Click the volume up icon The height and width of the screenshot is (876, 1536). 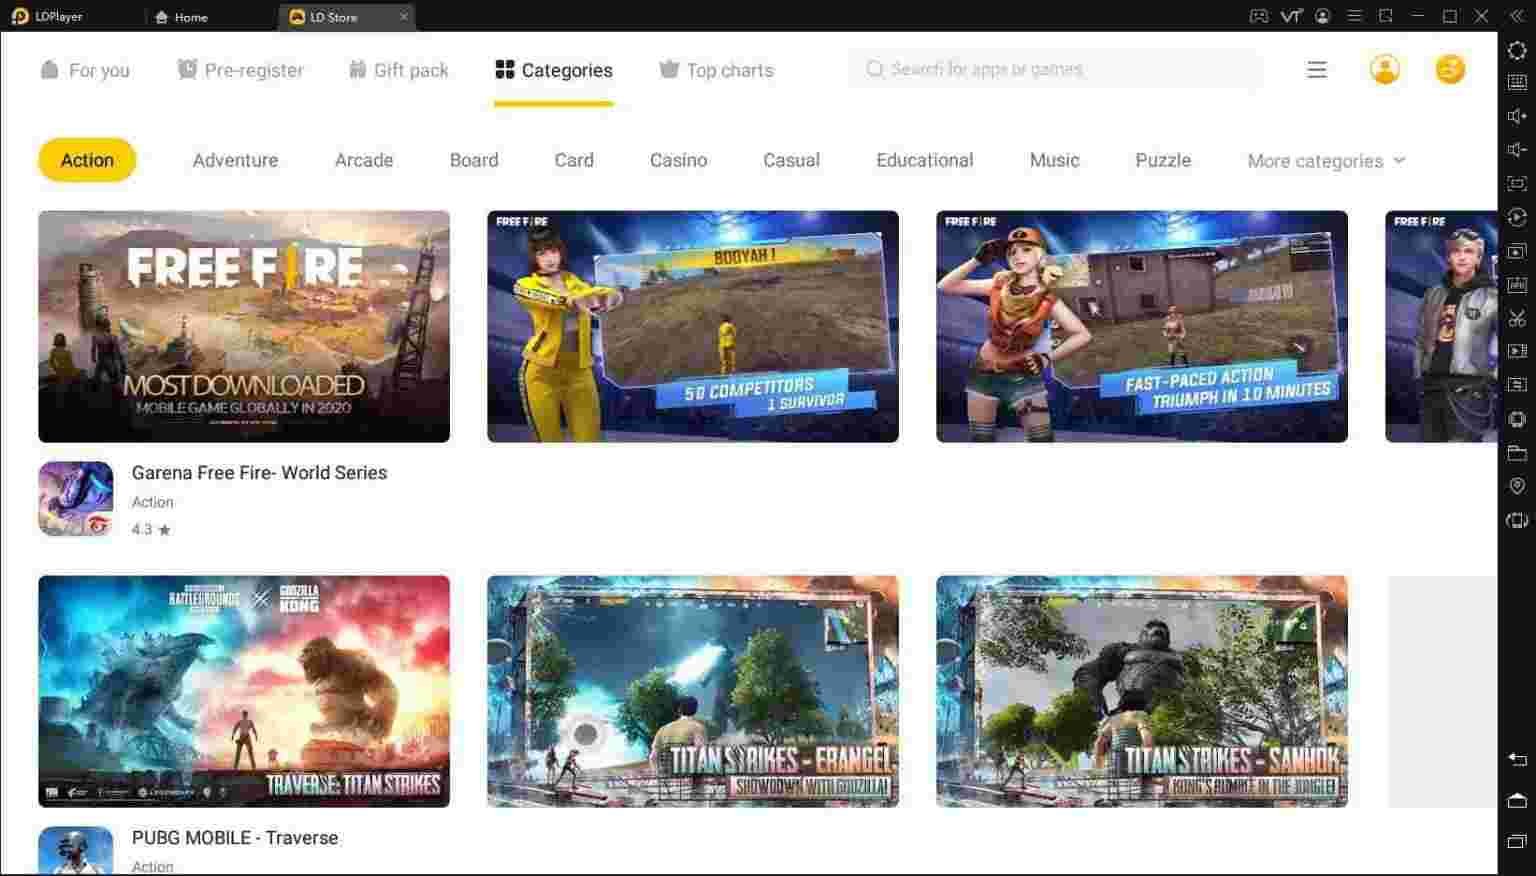(1516, 115)
